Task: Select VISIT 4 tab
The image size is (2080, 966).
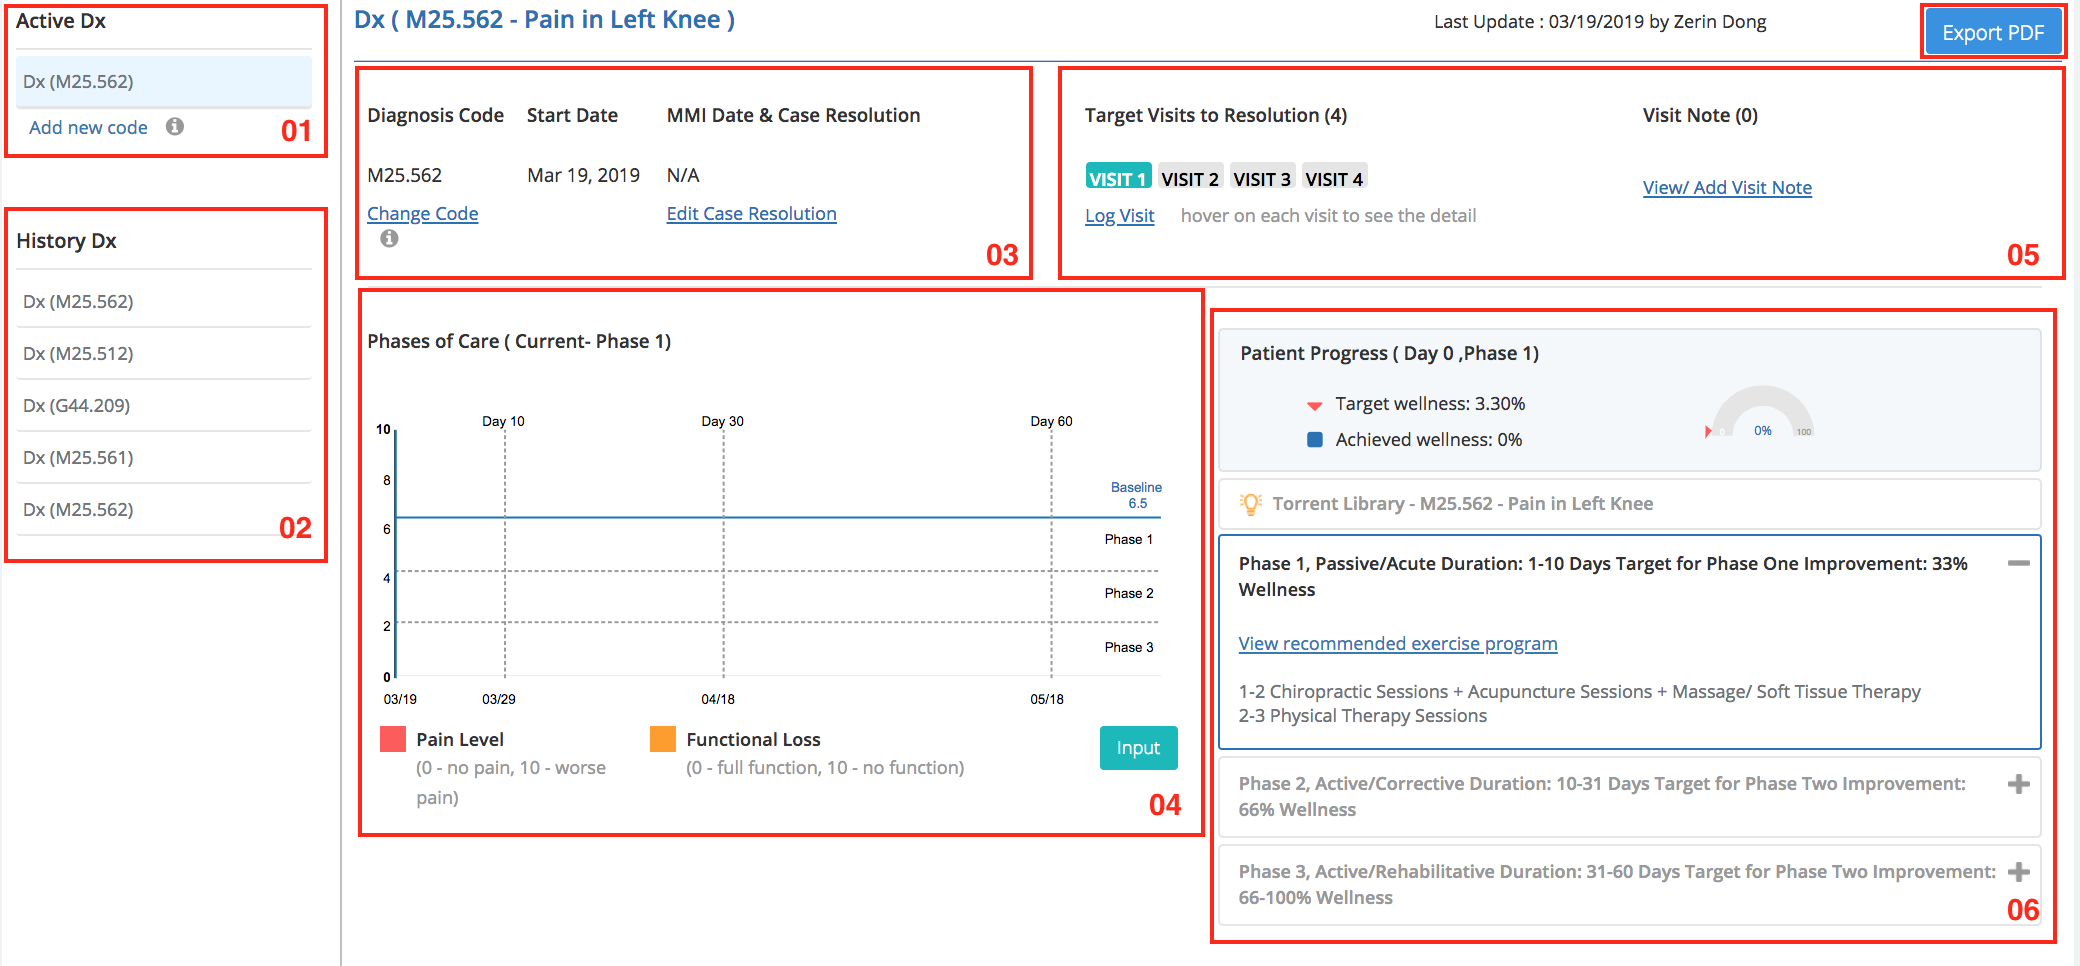Action: pyautogui.click(x=1334, y=177)
